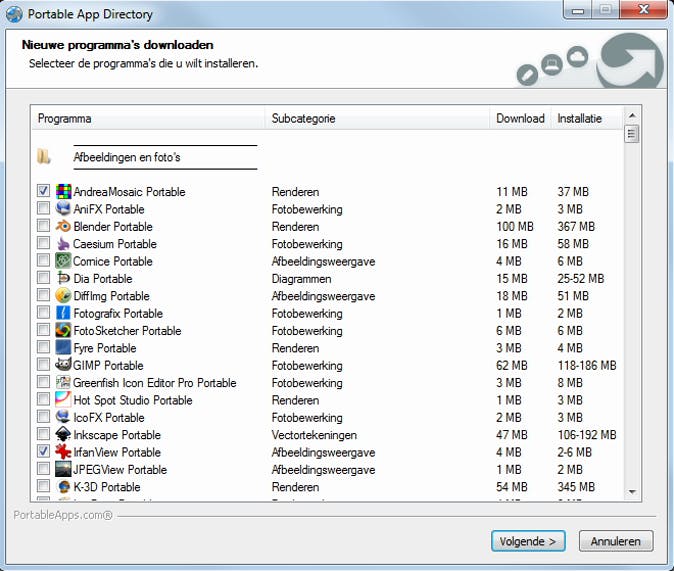Click the GIMP Portable app icon
The width and height of the screenshot is (674, 571).
tap(64, 365)
